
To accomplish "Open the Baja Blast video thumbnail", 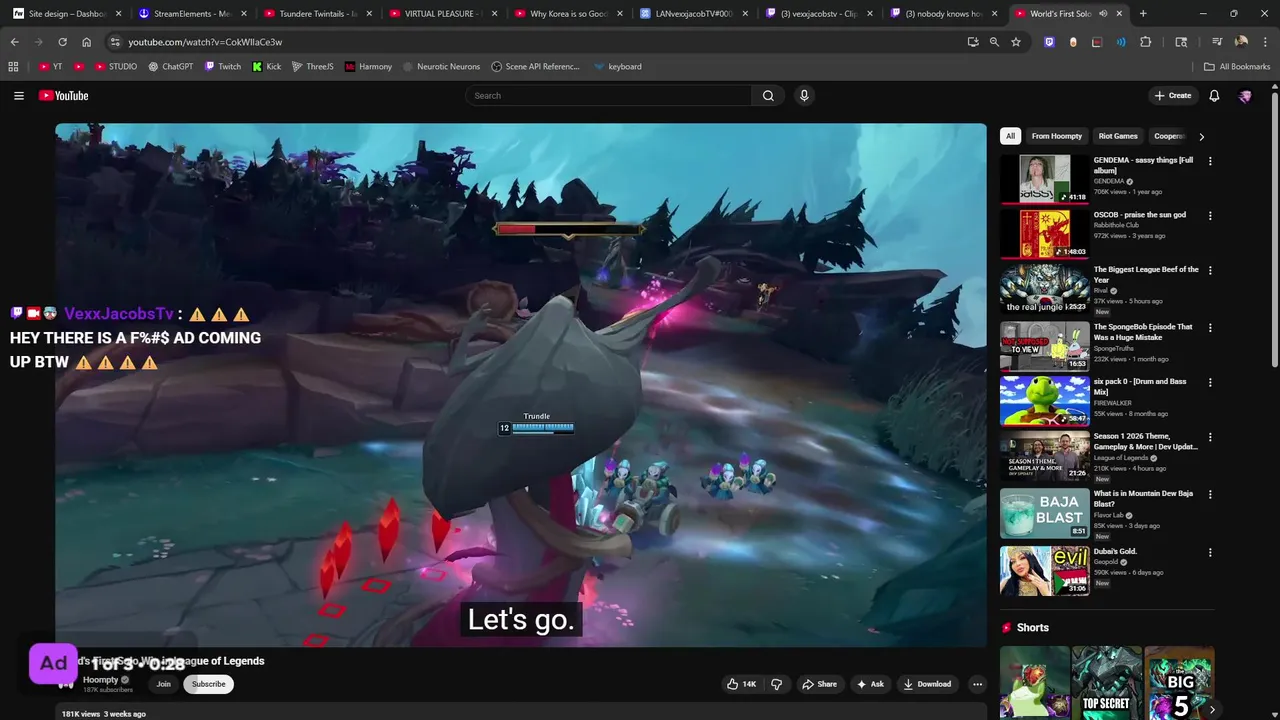I will (1045, 514).
